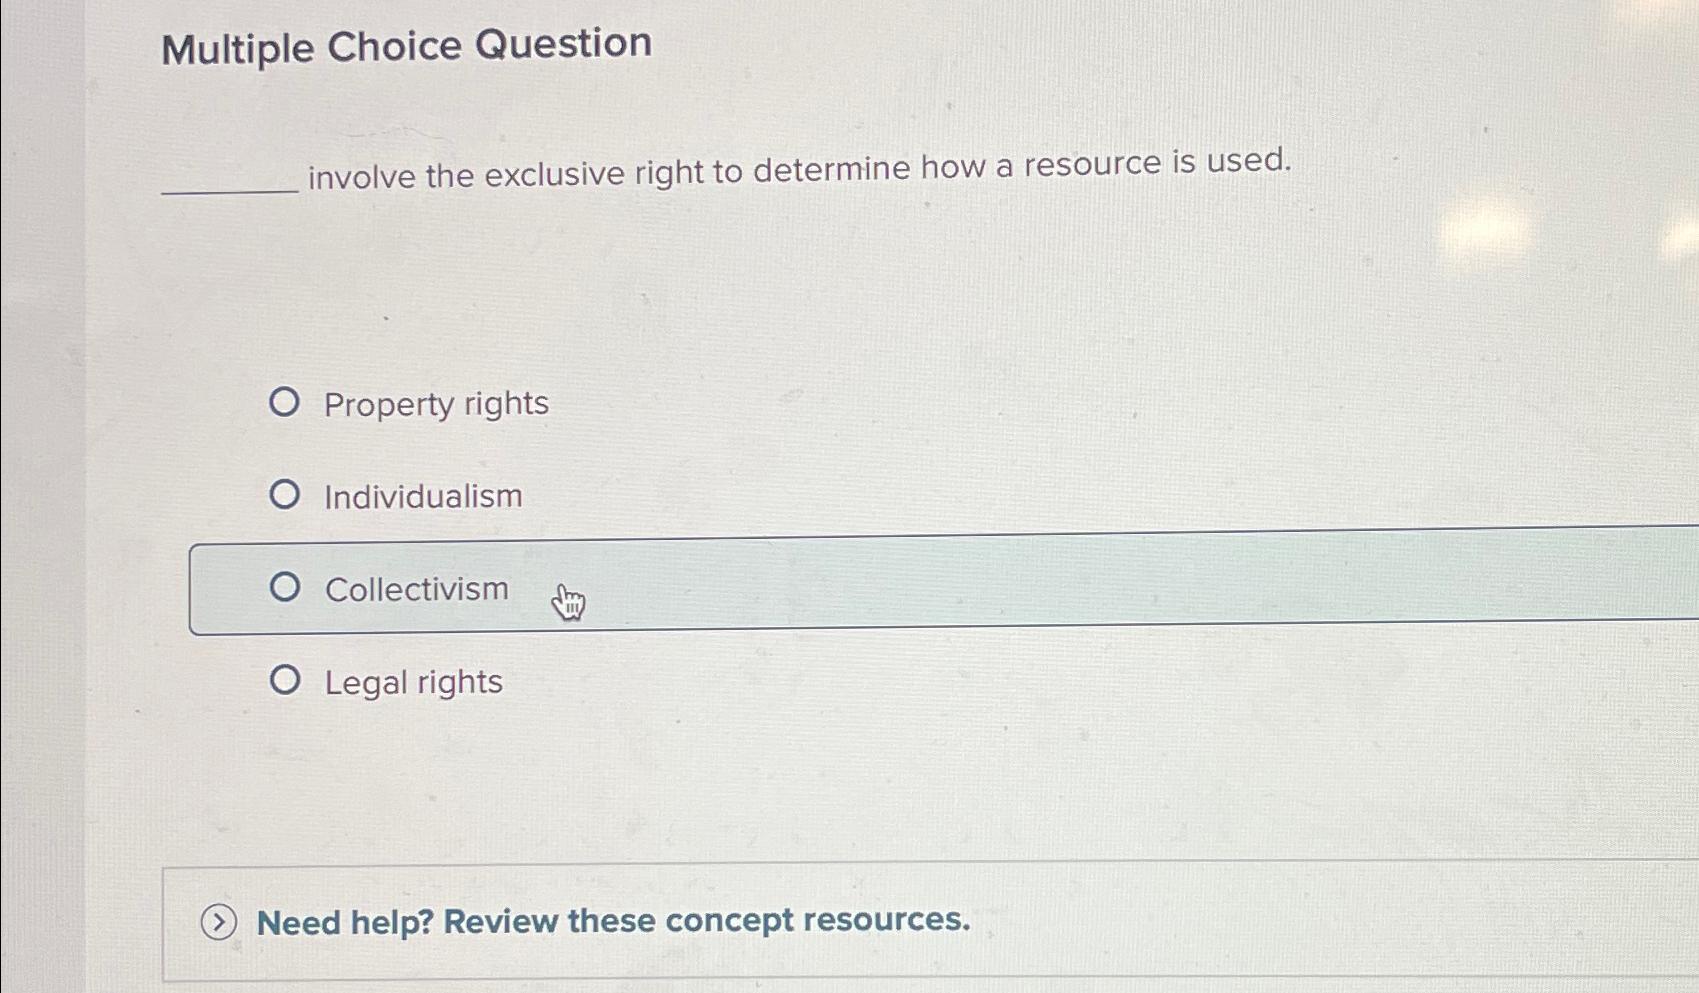Click the empty radio circle for Property rights
The height and width of the screenshot is (993, 1699).
tap(286, 403)
